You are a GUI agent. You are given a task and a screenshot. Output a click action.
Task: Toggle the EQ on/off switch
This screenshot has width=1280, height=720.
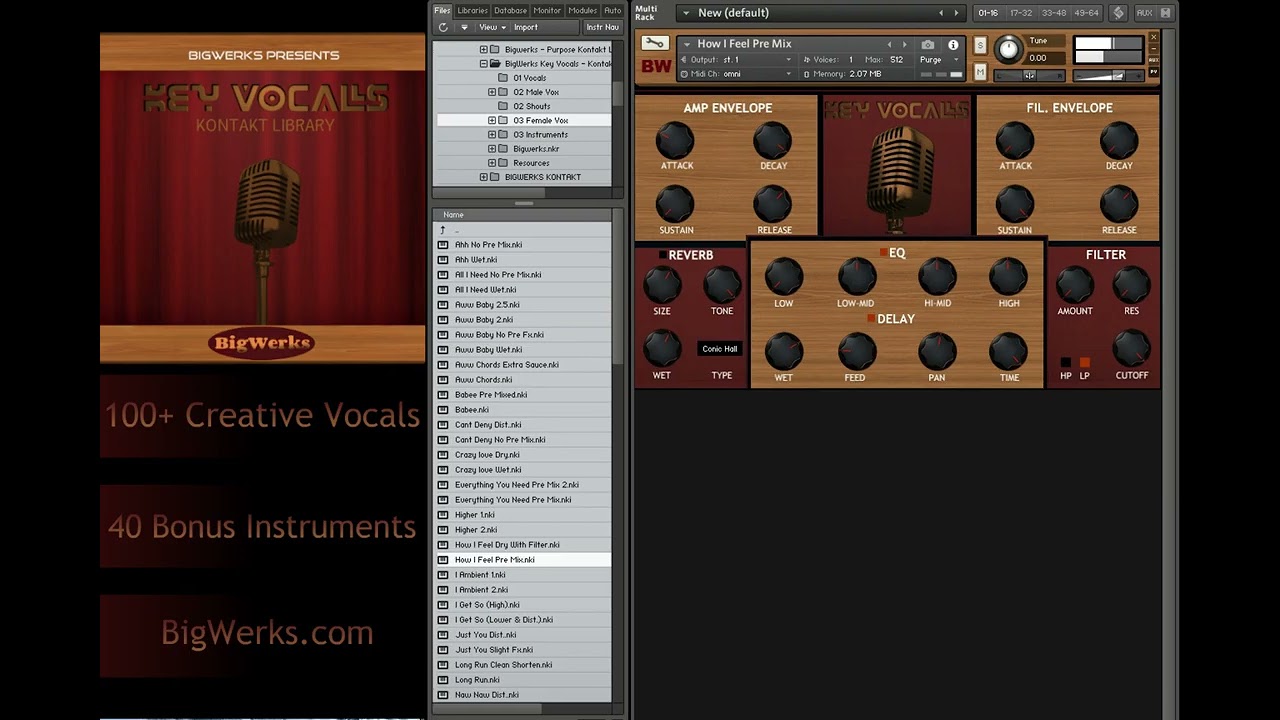point(884,253)
